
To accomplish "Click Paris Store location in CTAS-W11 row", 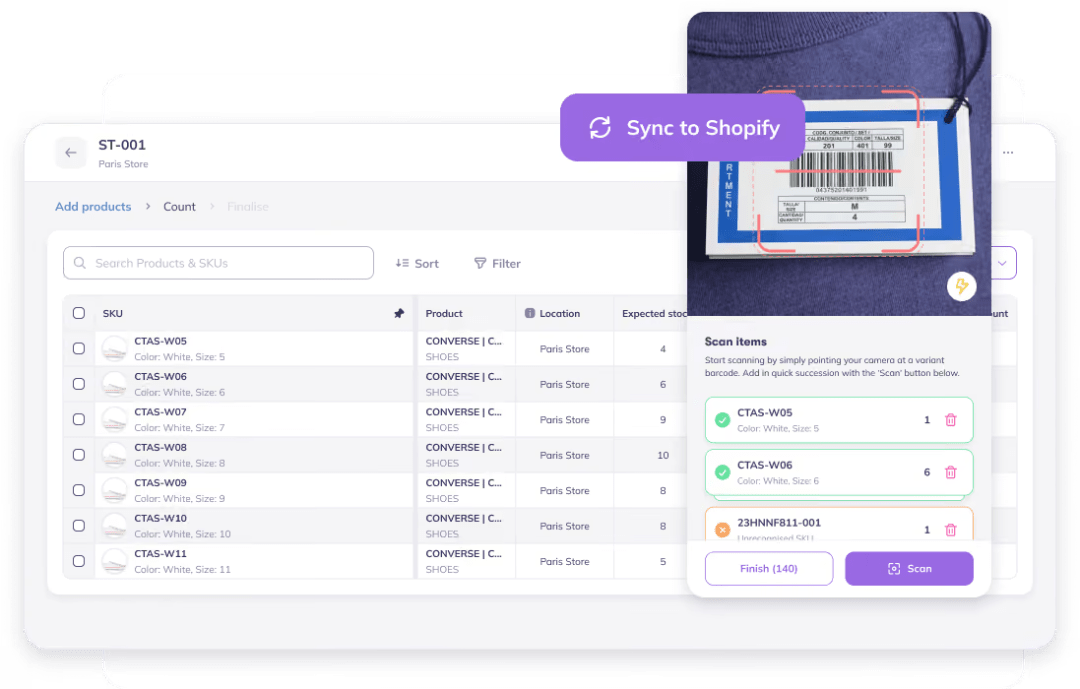I will click(565, 562).
